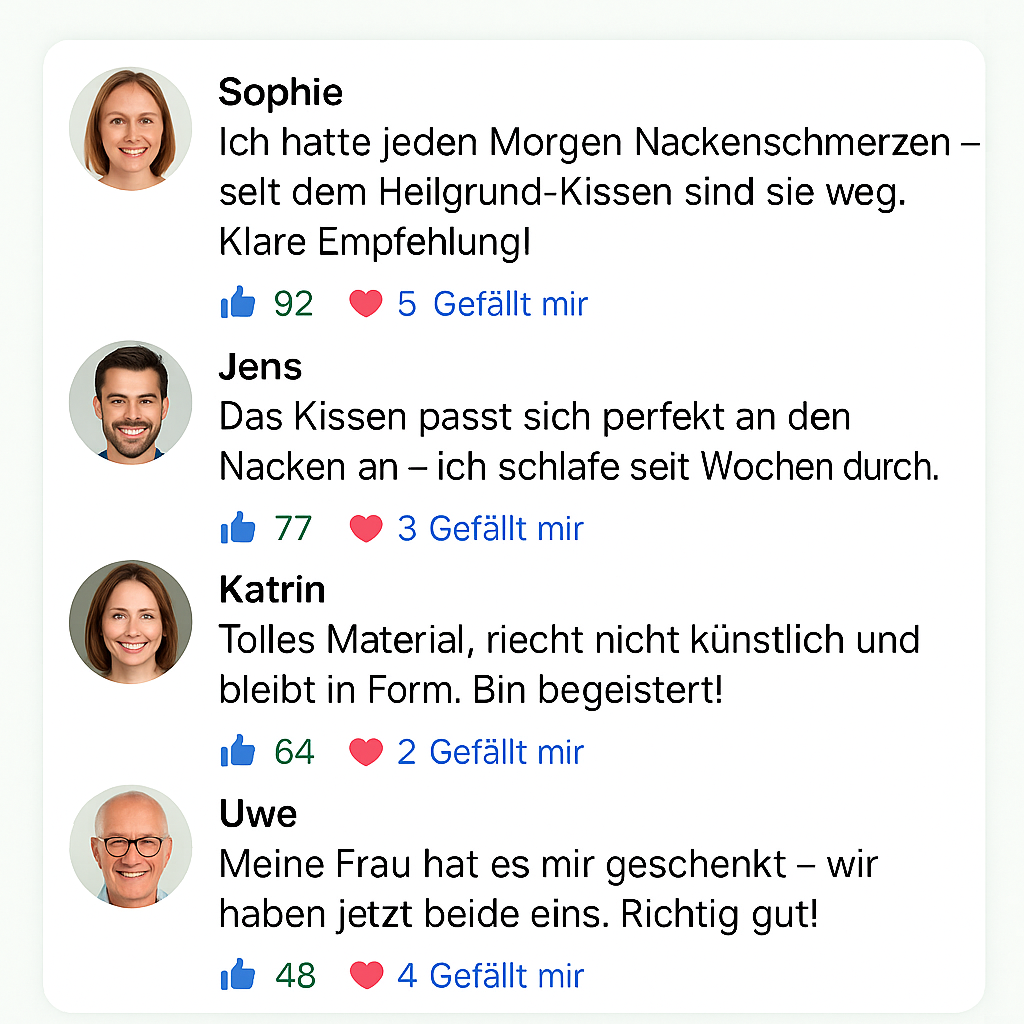This screenshot has height=1024, width=1024.
Task: Click the name Jens above his comment
Action: coord(260,366)
